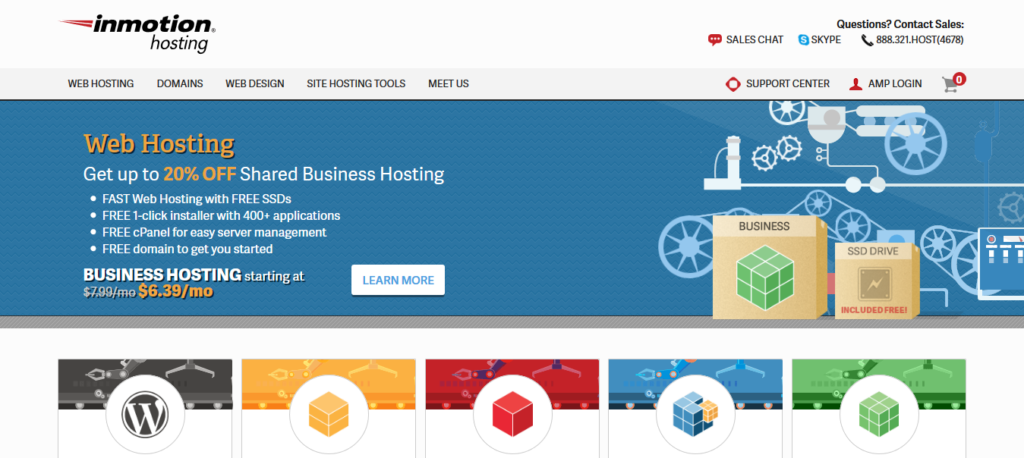Click the 888.321.HOST(4678) phone number
This screenshot has width=1024, height=458.
tap(920, 40)
